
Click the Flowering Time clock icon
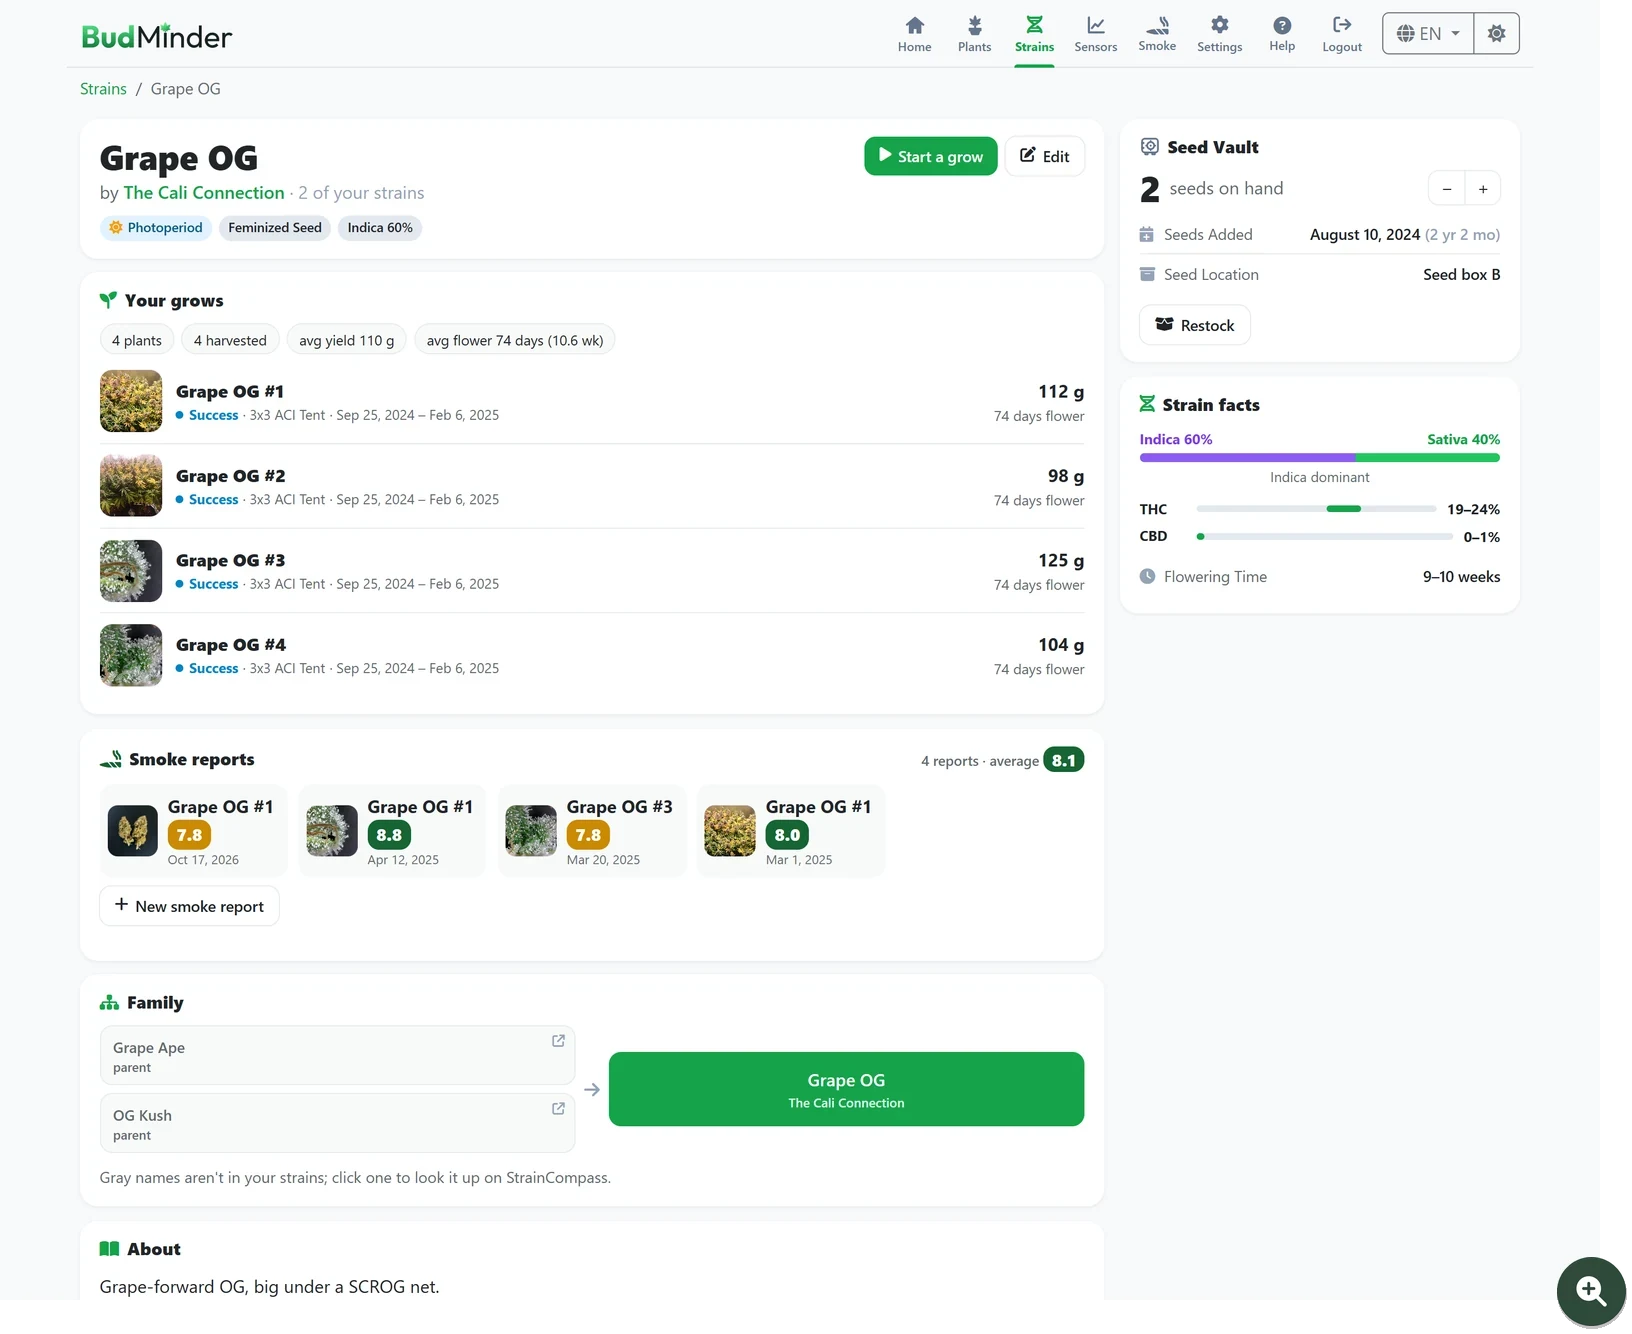pyautogui.click(x=1147, y=576)
